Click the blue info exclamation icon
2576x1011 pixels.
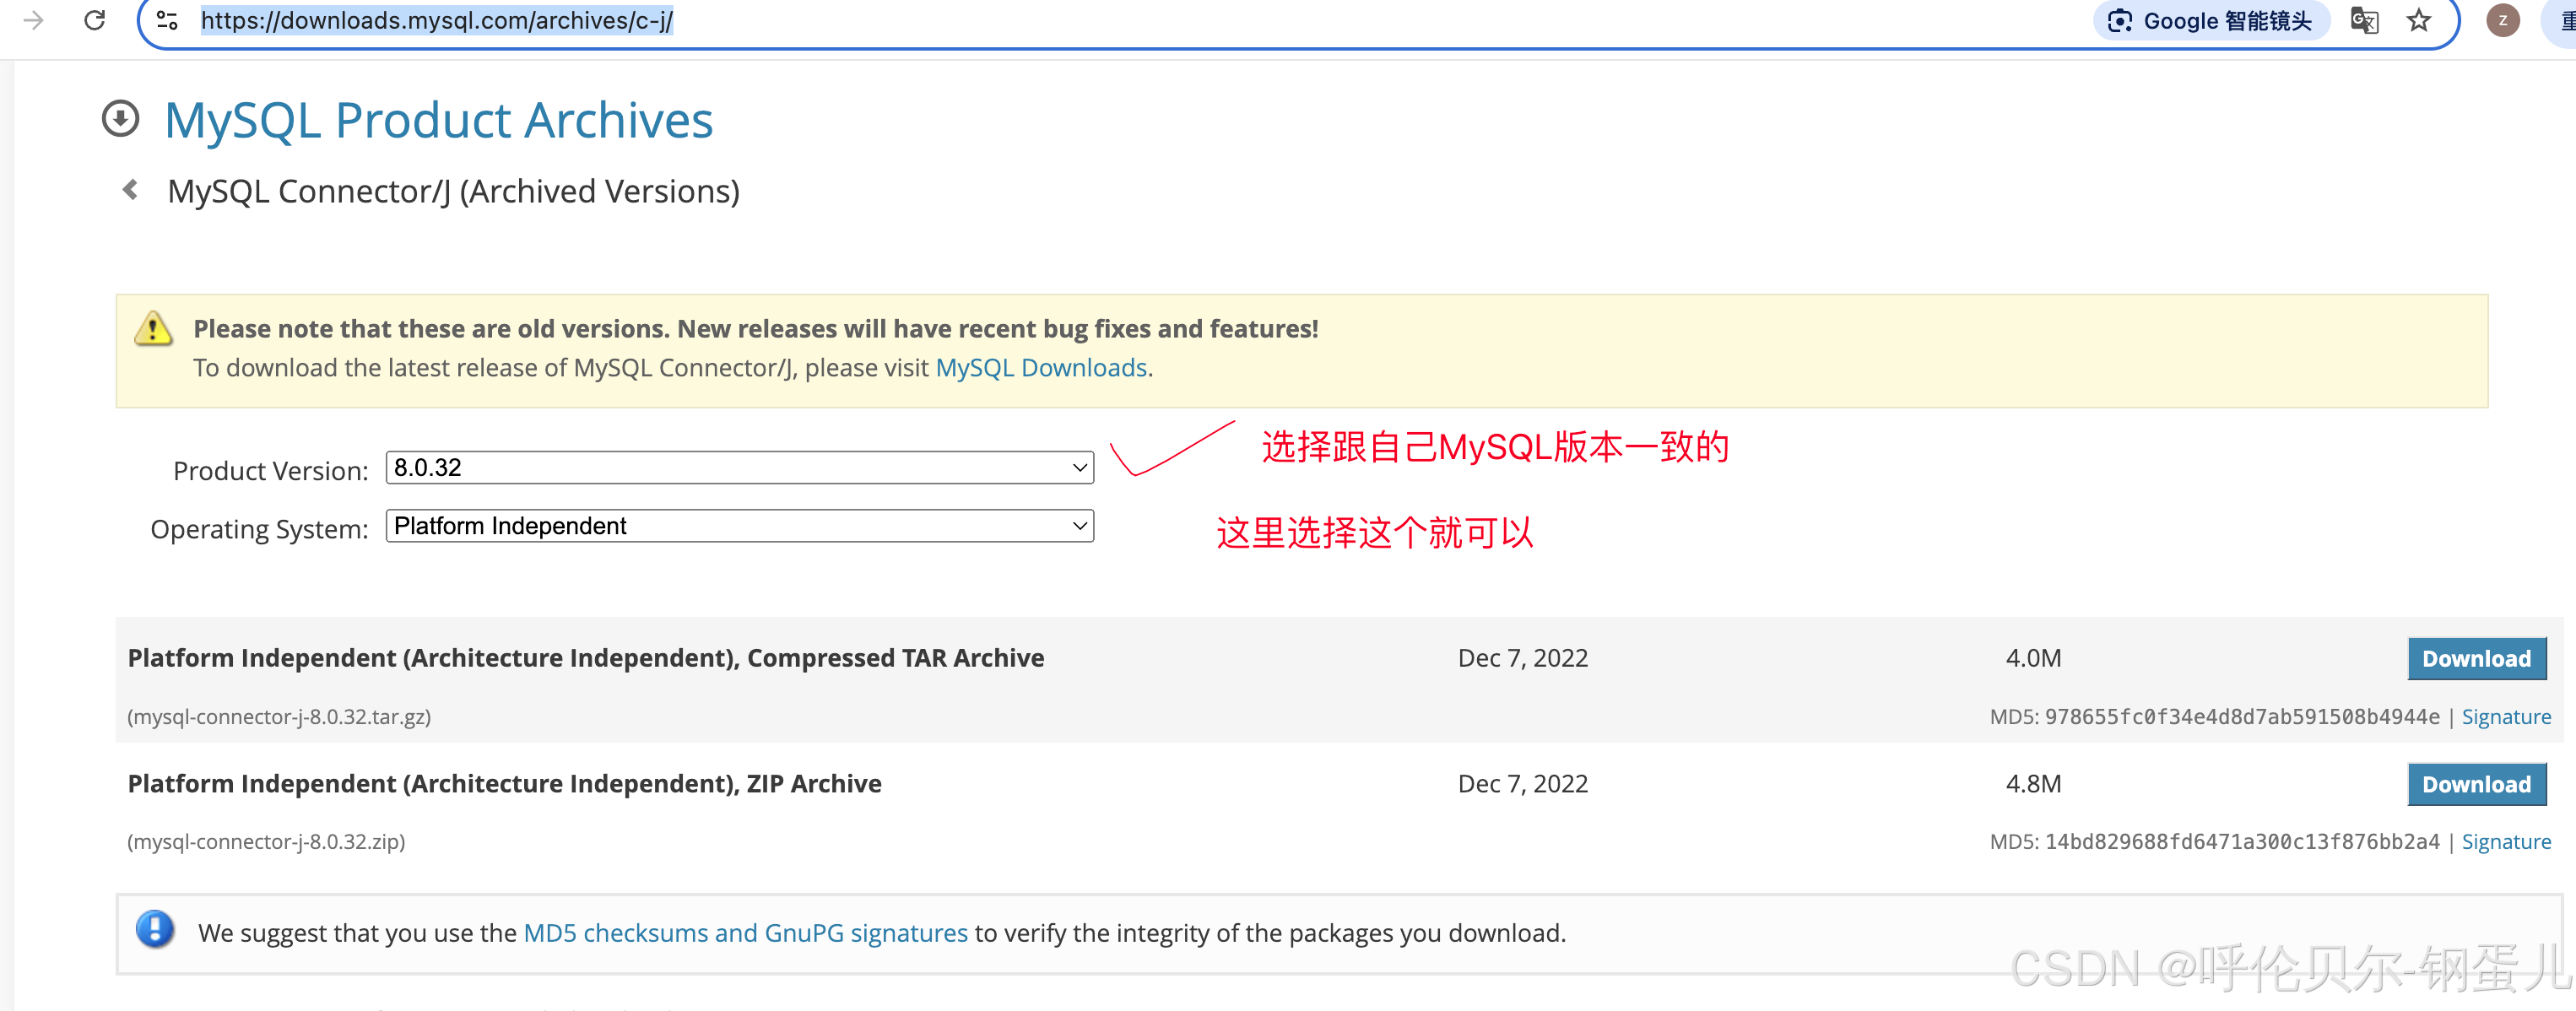(x=155, y=929)
